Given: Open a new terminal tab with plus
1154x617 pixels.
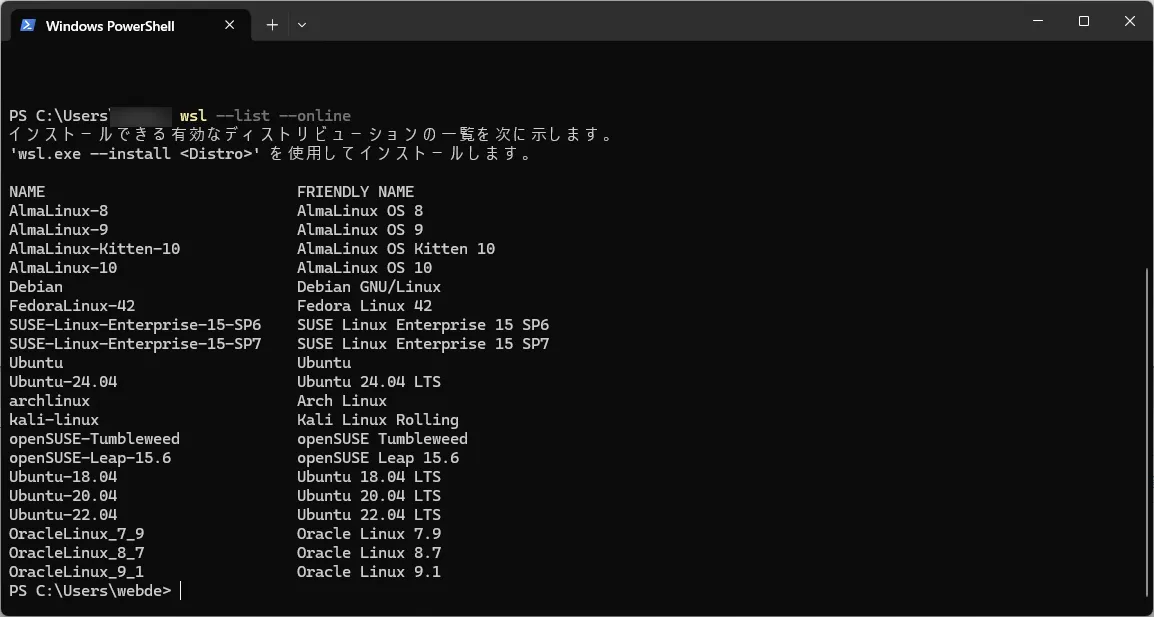Looking at the screenshot, I should click(x=272, y=25).
